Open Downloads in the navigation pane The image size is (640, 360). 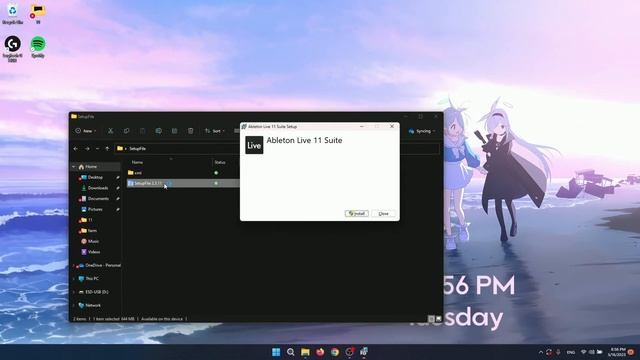[98, 188]
